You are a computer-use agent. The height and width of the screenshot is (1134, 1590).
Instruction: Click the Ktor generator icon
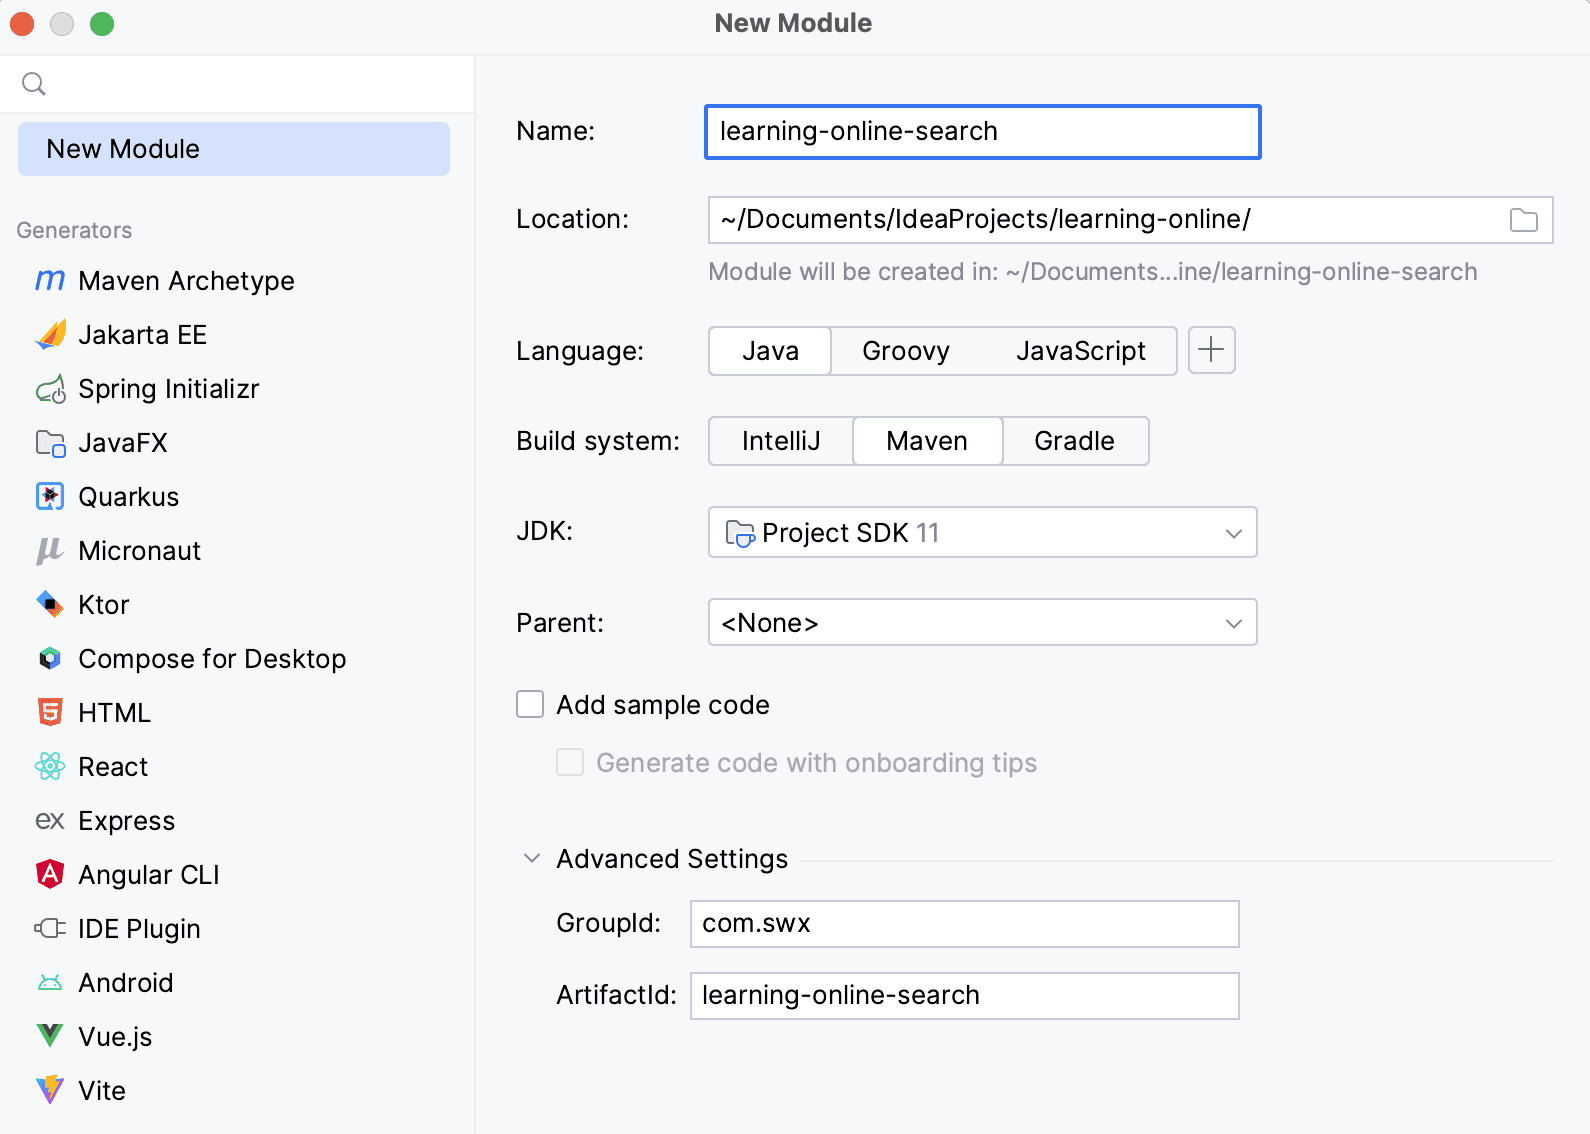pos(50,605)
